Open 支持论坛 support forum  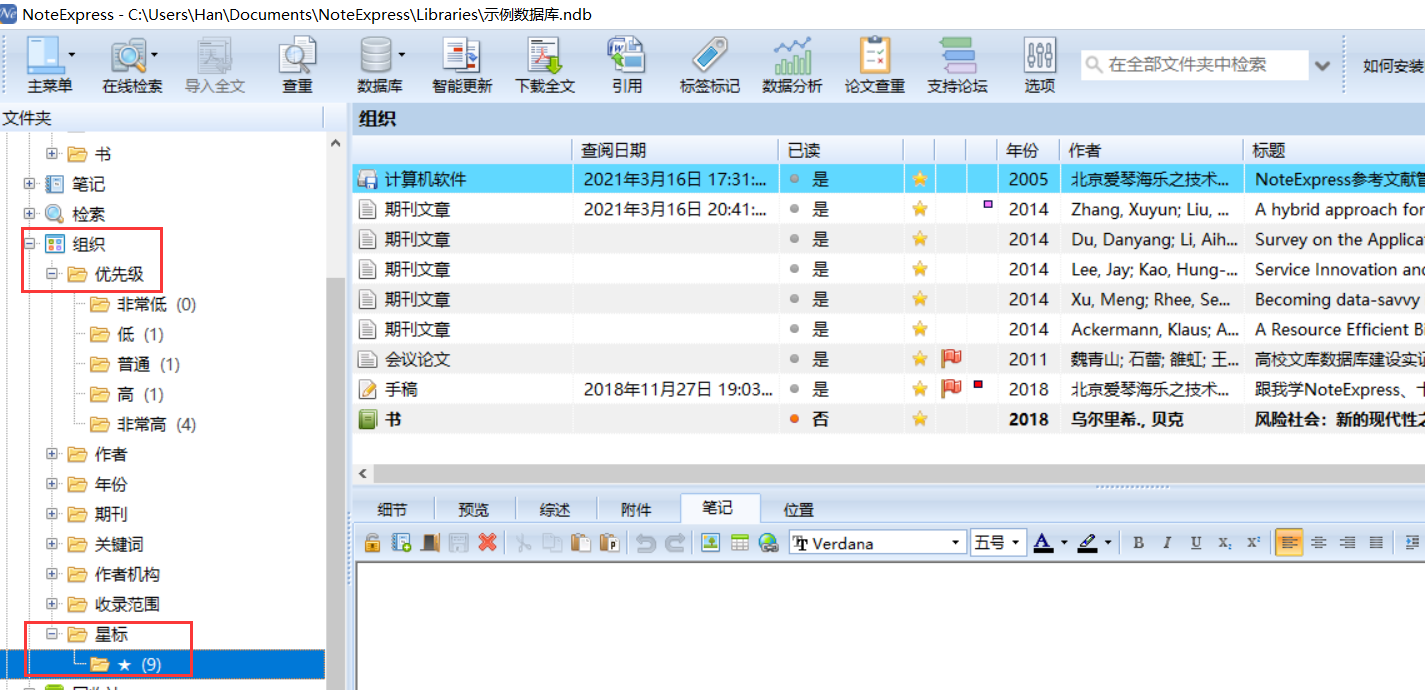957,65
